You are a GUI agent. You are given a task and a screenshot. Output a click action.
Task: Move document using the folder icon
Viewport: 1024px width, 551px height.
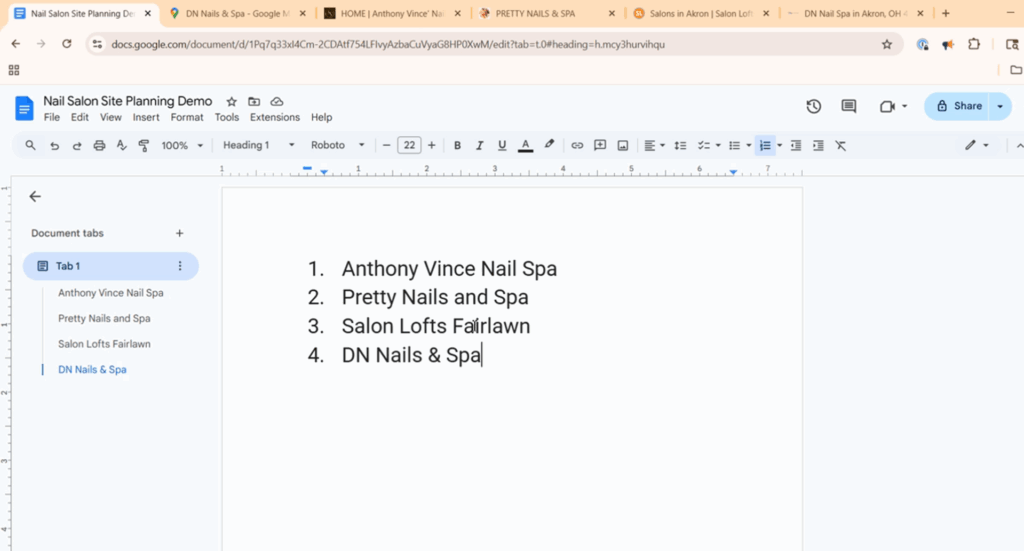click(254, 102)
